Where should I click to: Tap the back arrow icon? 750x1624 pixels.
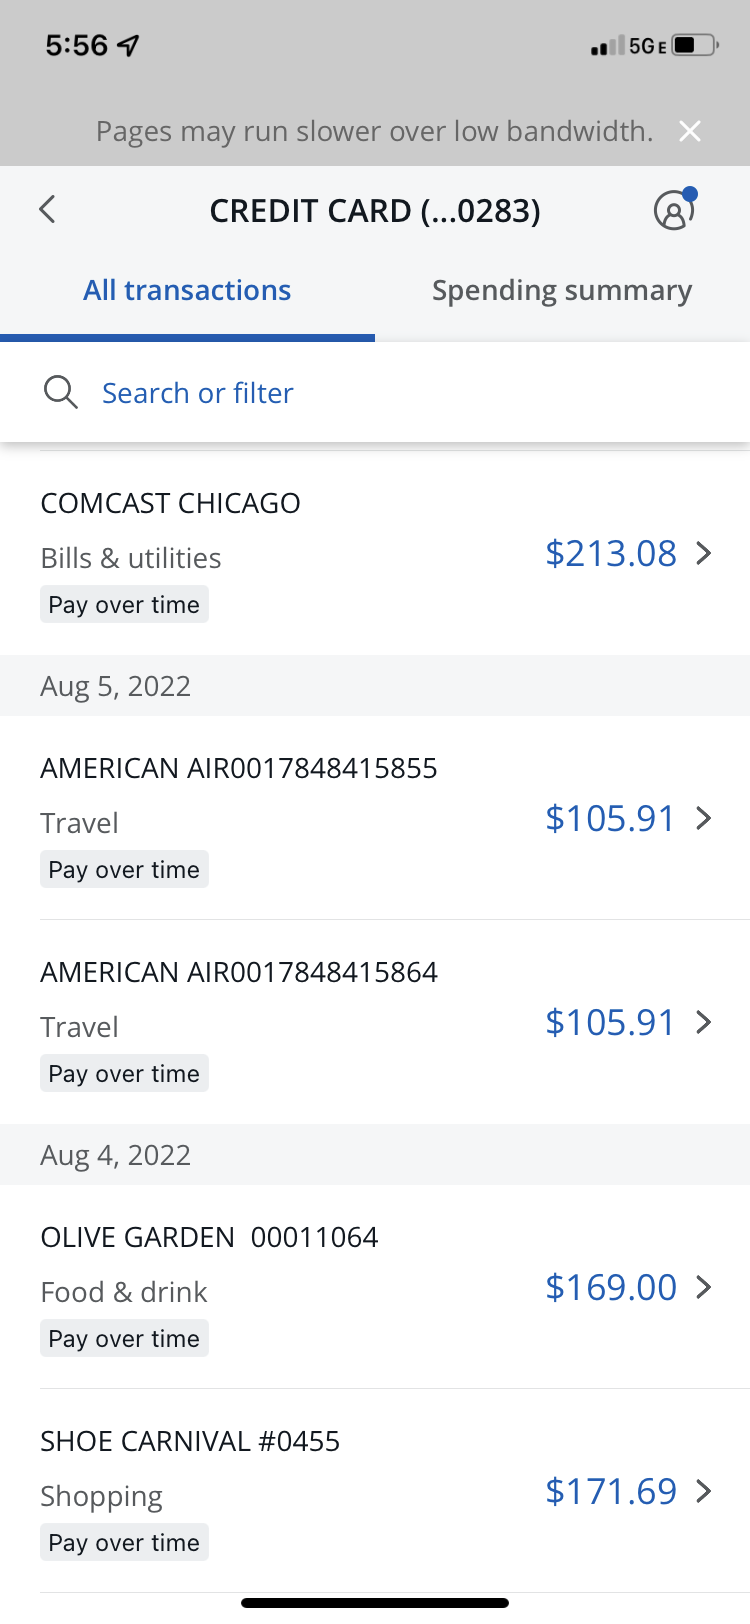pos(47,210)
